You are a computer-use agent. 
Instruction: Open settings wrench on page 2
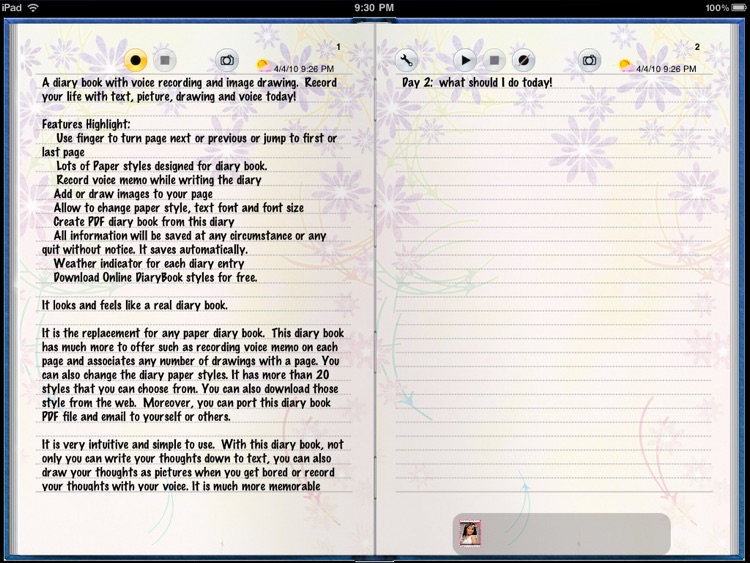pyautogui.click(x=407, y=60)
